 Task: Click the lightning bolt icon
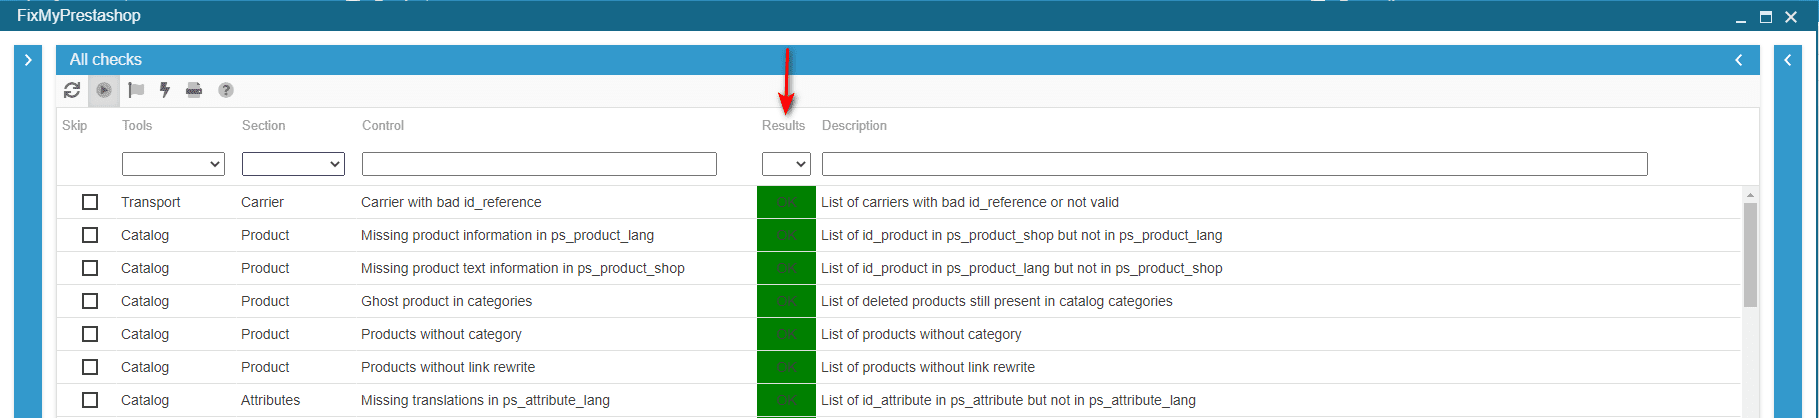click(165, 90)
